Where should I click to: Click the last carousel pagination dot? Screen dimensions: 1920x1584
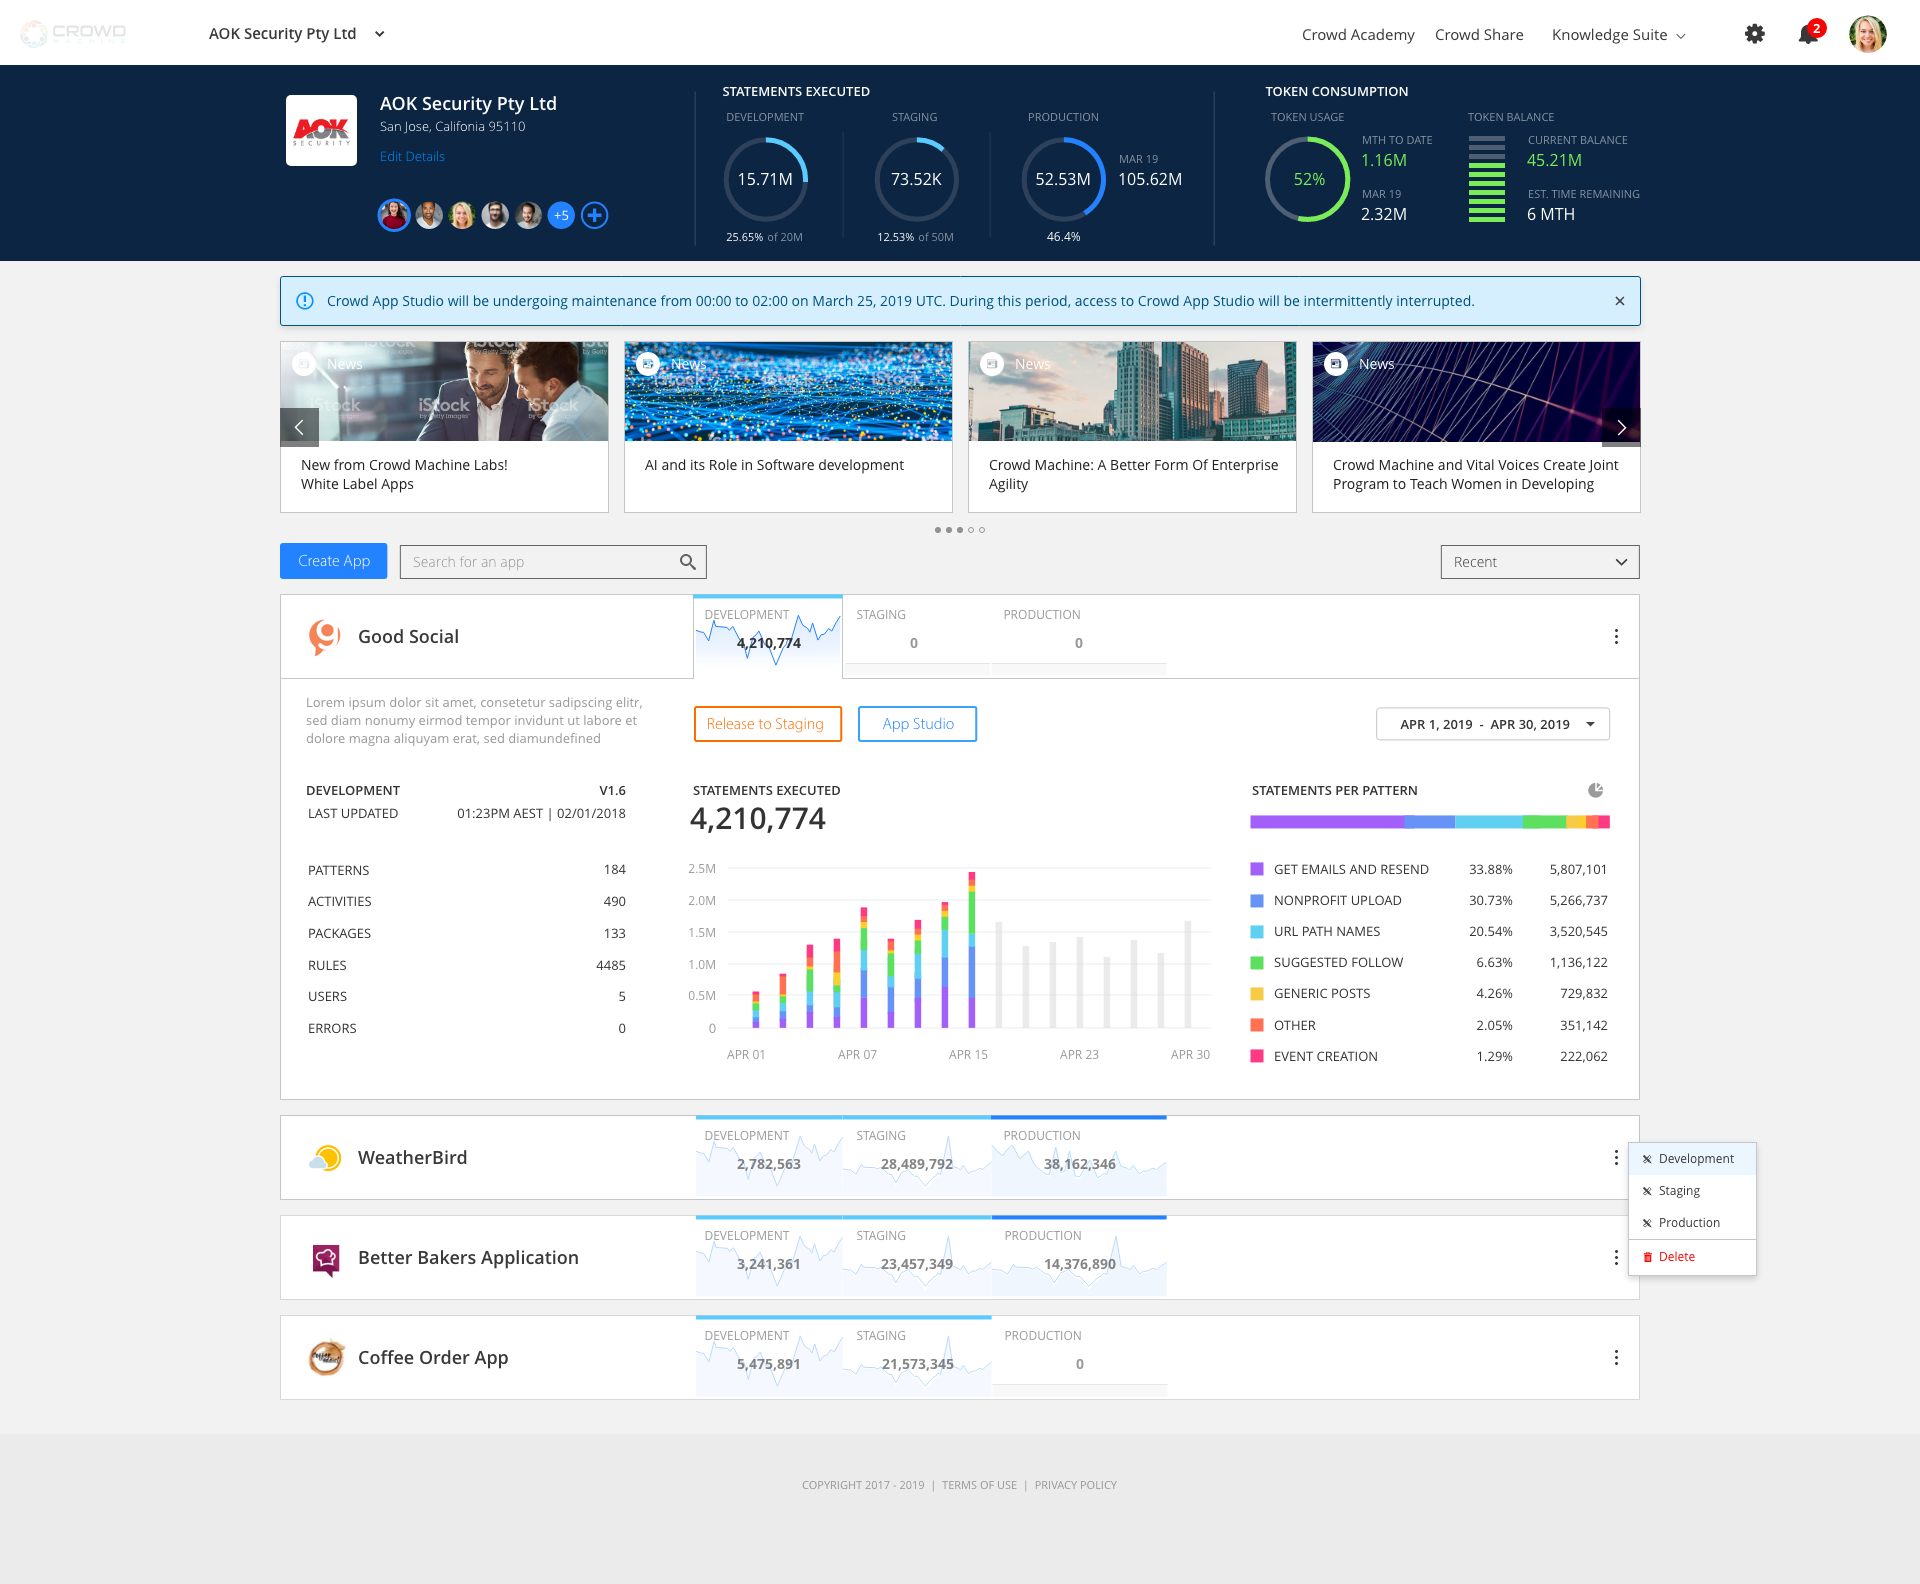[982, 530]
